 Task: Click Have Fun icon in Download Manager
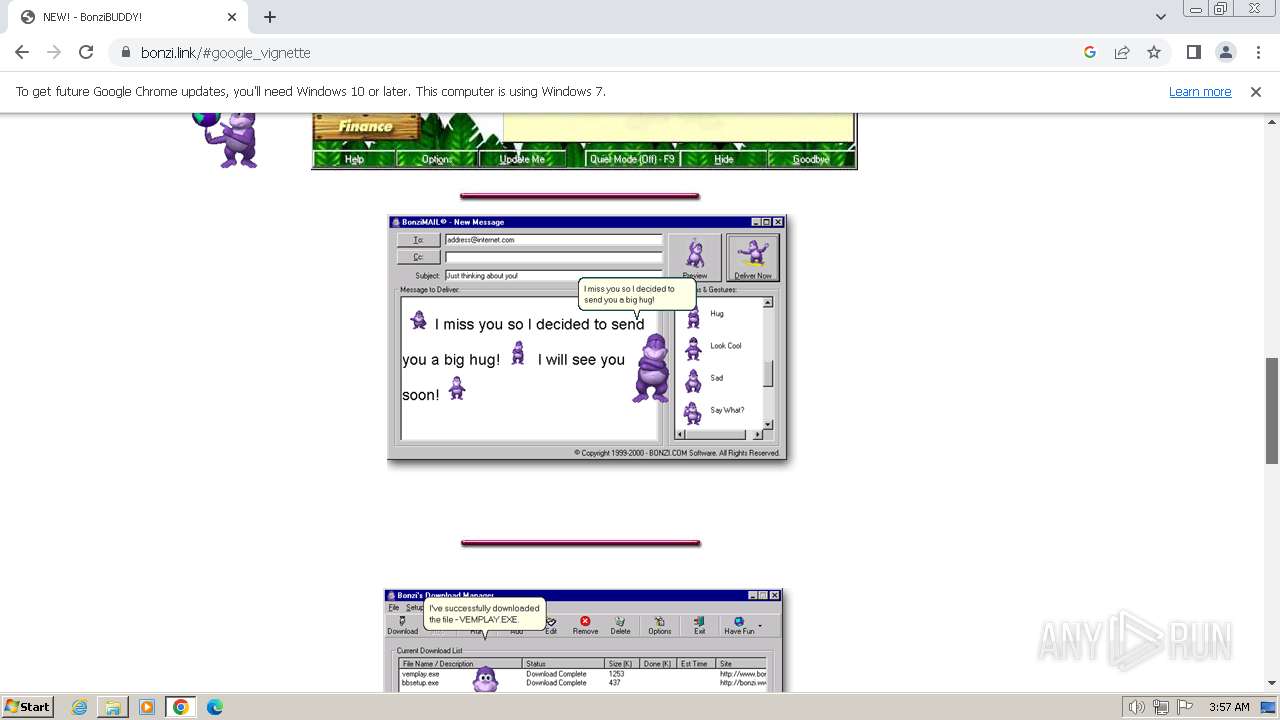point(740,626)
